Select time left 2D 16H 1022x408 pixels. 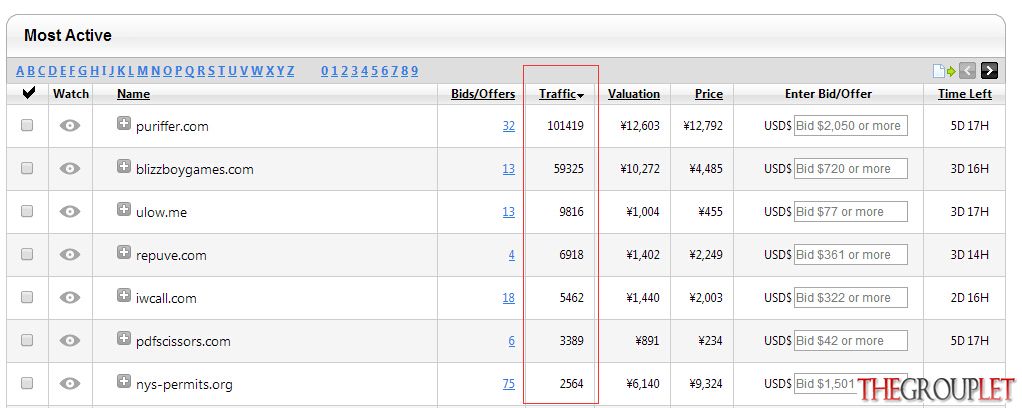tap(969, 298)
